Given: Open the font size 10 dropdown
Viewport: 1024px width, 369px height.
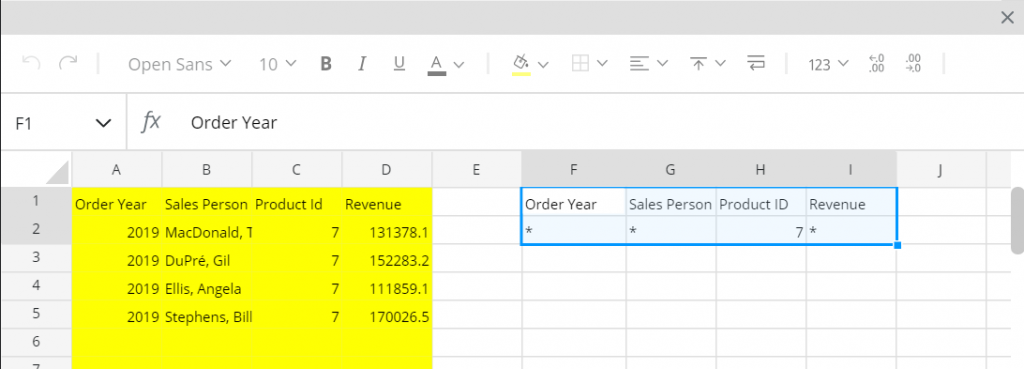Looking at the screenshot, I should point(278,64).
